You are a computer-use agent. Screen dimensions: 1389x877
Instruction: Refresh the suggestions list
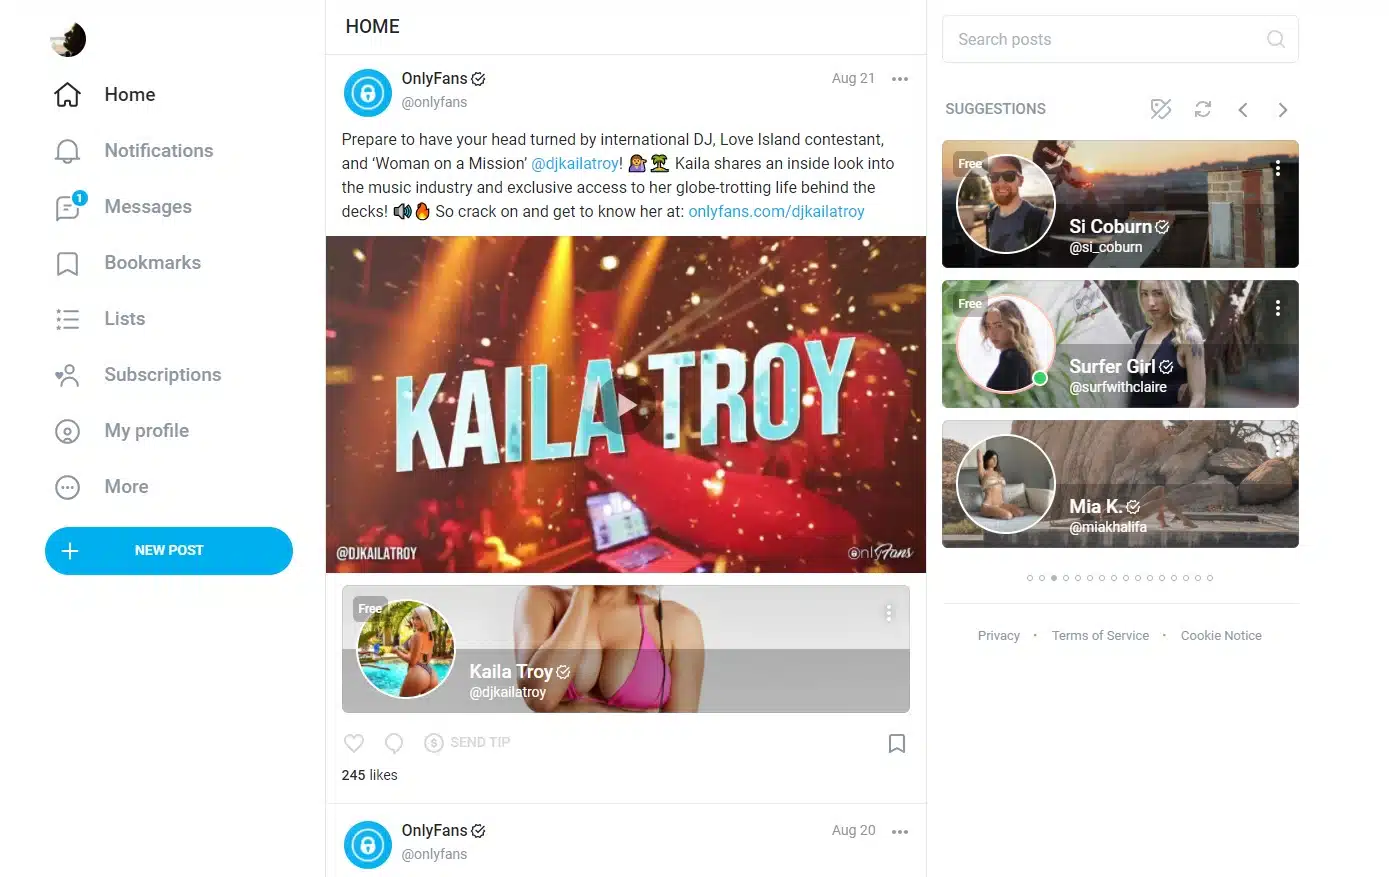1203,109
